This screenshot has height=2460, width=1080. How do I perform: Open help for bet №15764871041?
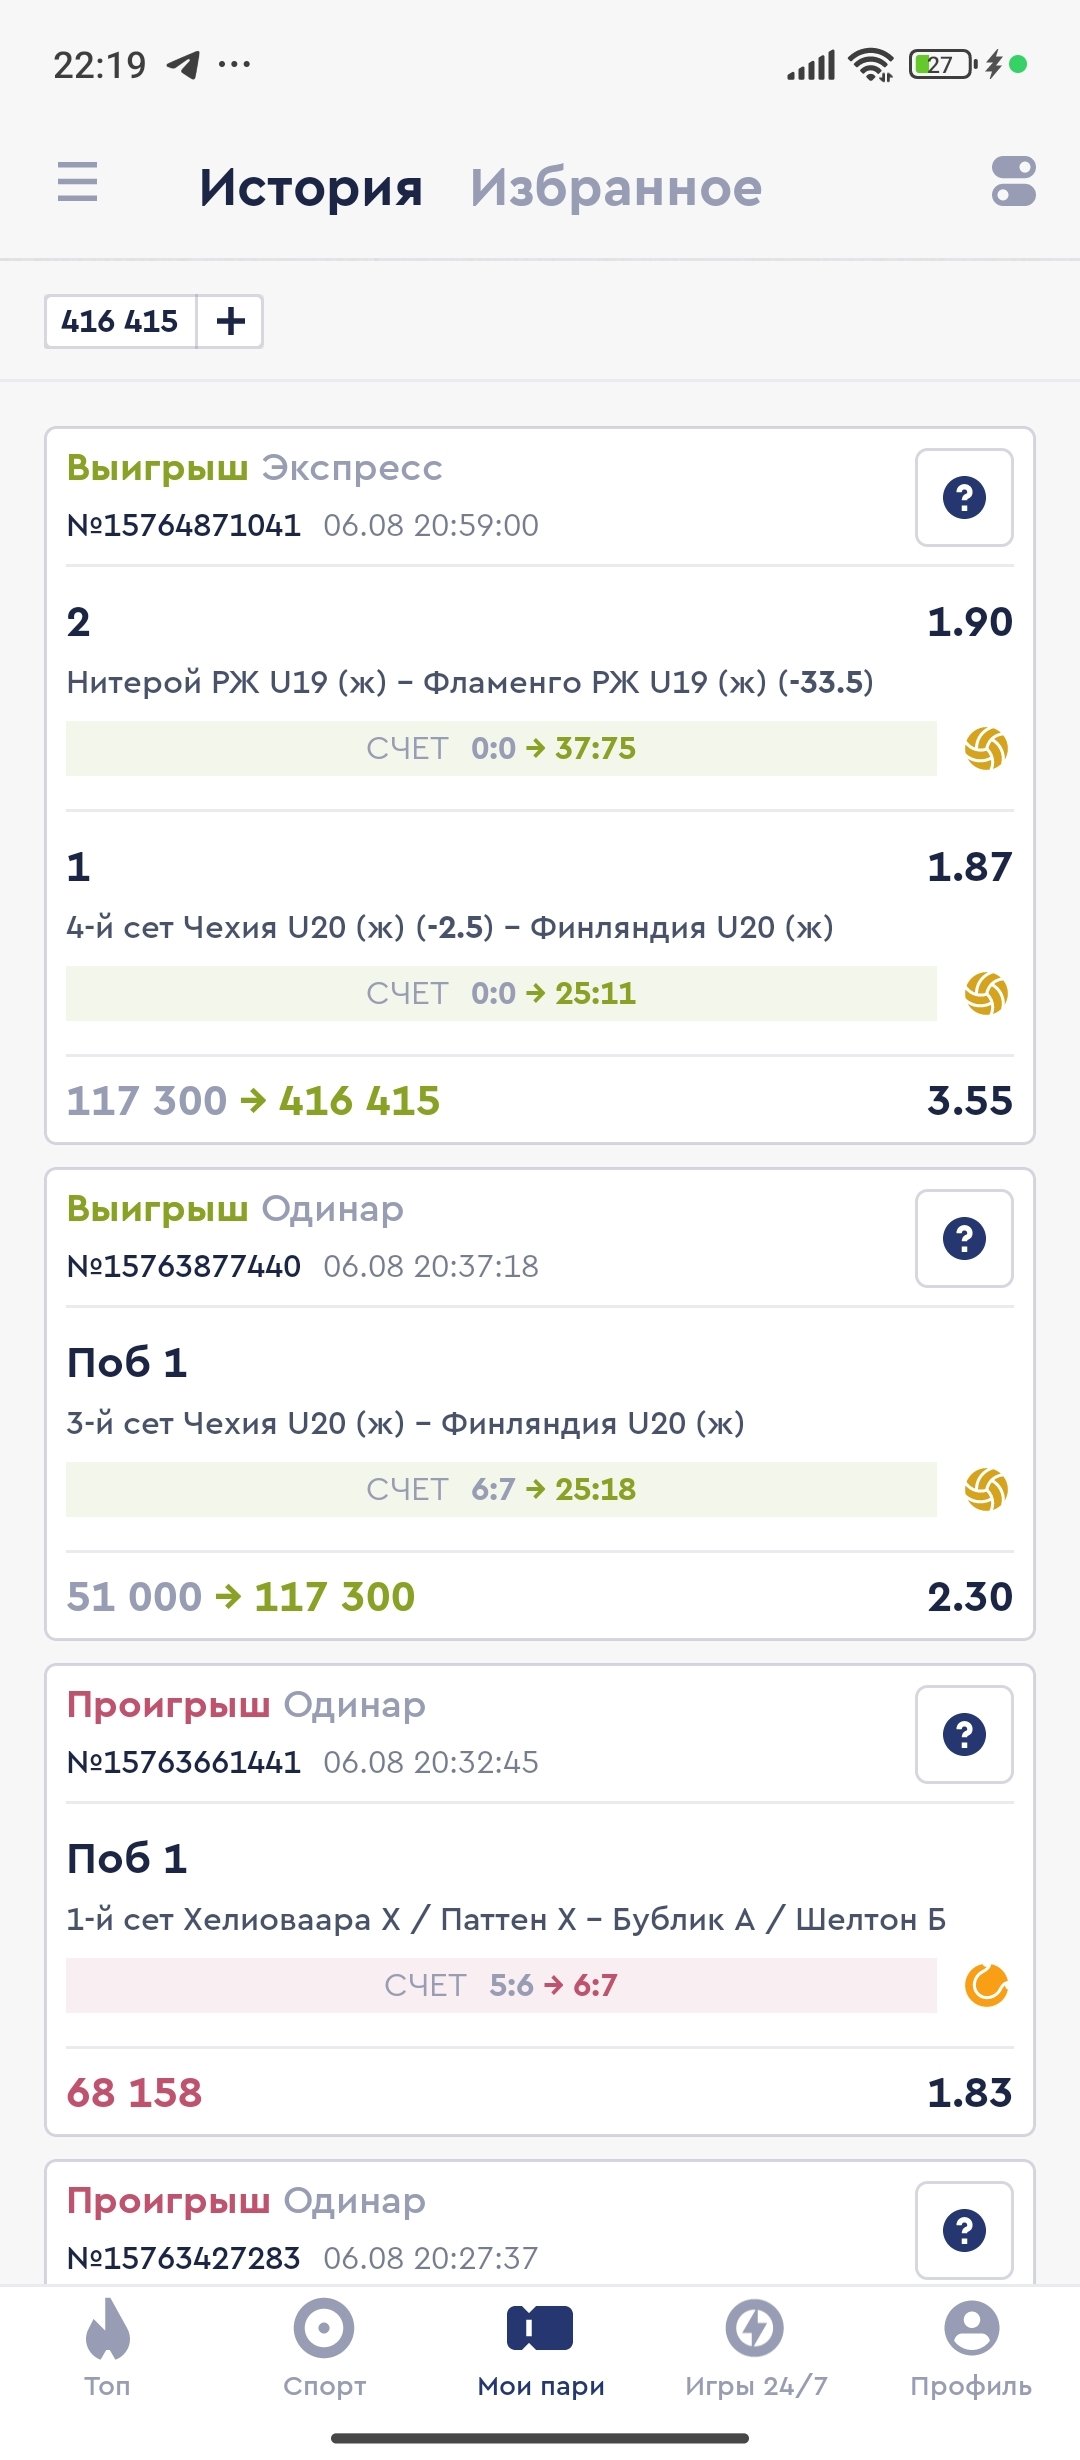pyautogui.click(x=964, y=498)
